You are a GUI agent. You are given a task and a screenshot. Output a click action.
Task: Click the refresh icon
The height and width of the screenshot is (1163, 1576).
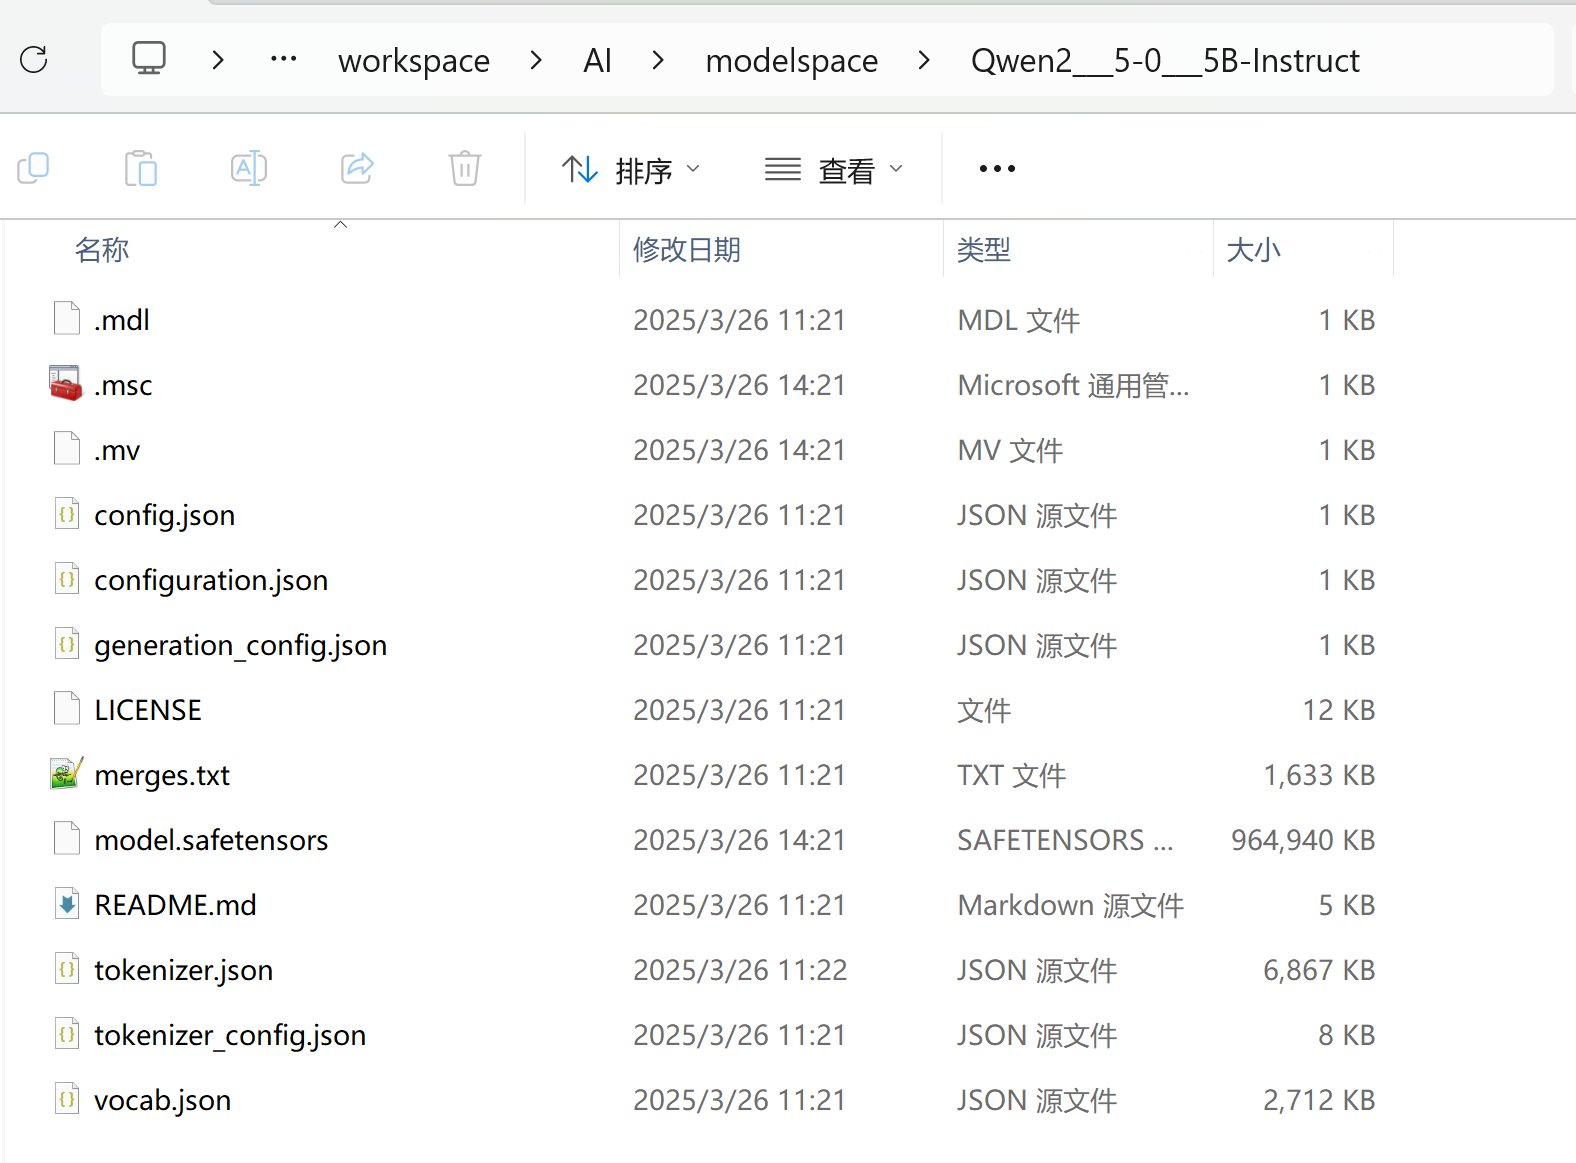34,60
